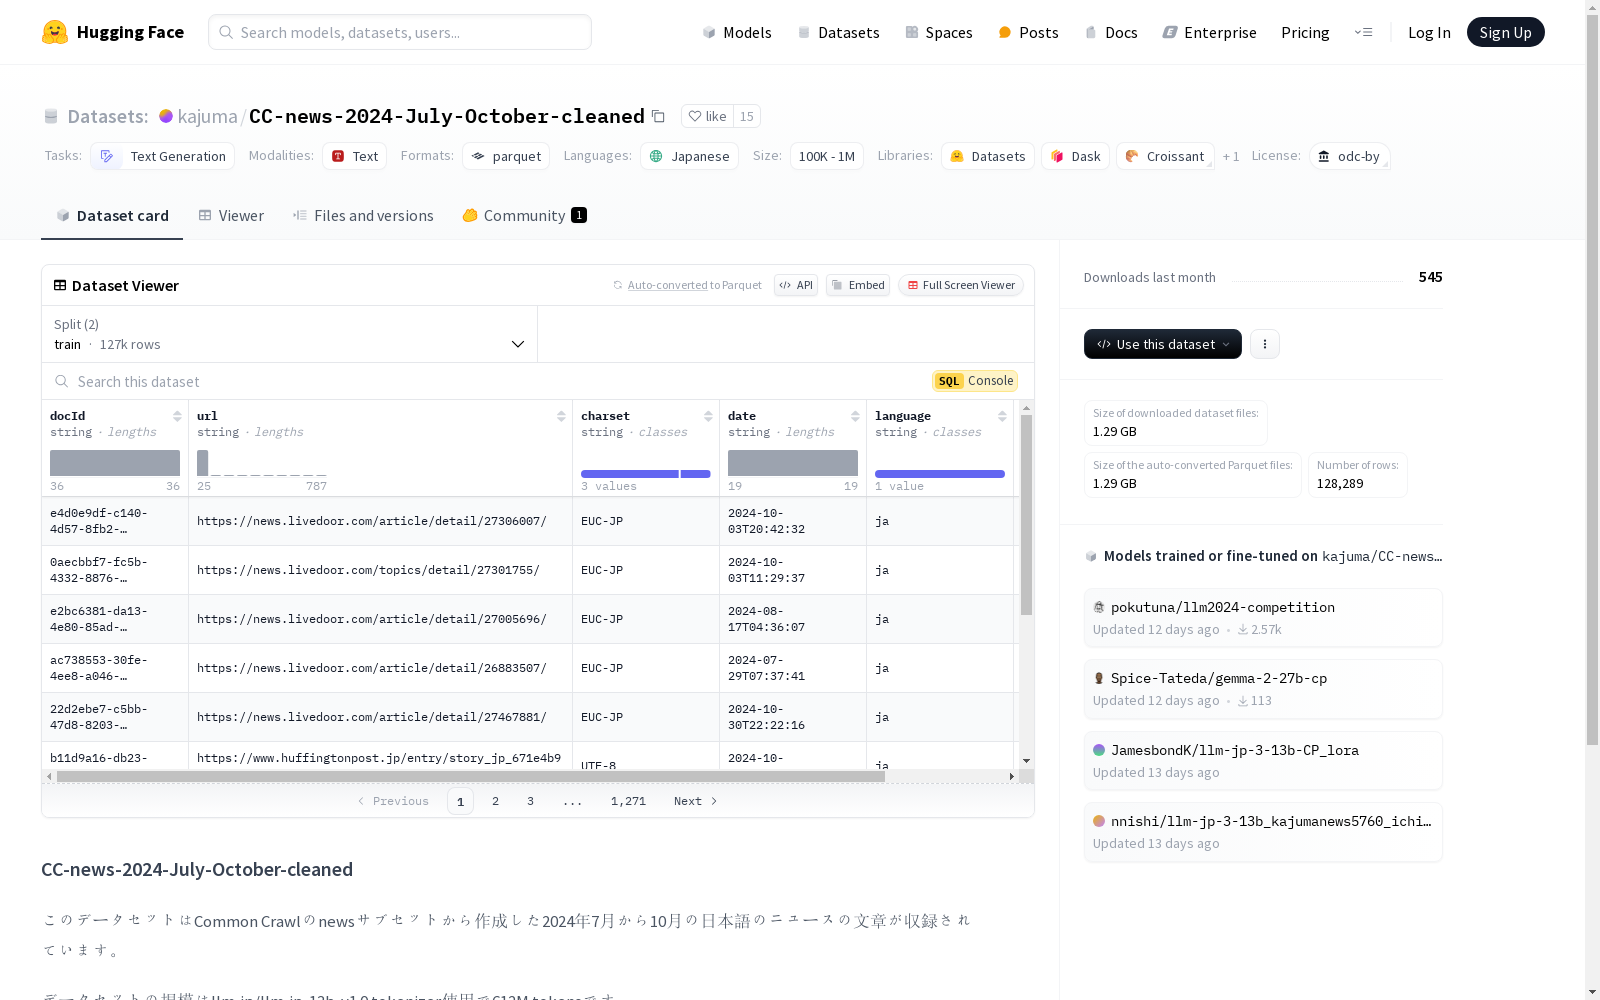Open Enterprise in the top navigation
This screenshot has height=1000, width=1600.
(1209, 32)
